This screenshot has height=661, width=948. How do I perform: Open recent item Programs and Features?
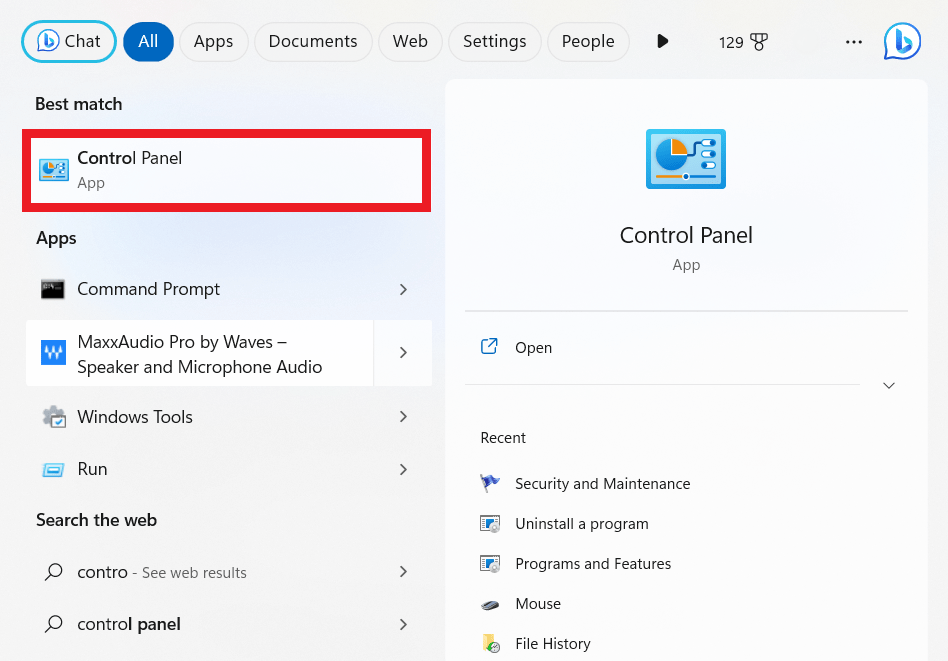click(593, 564)
